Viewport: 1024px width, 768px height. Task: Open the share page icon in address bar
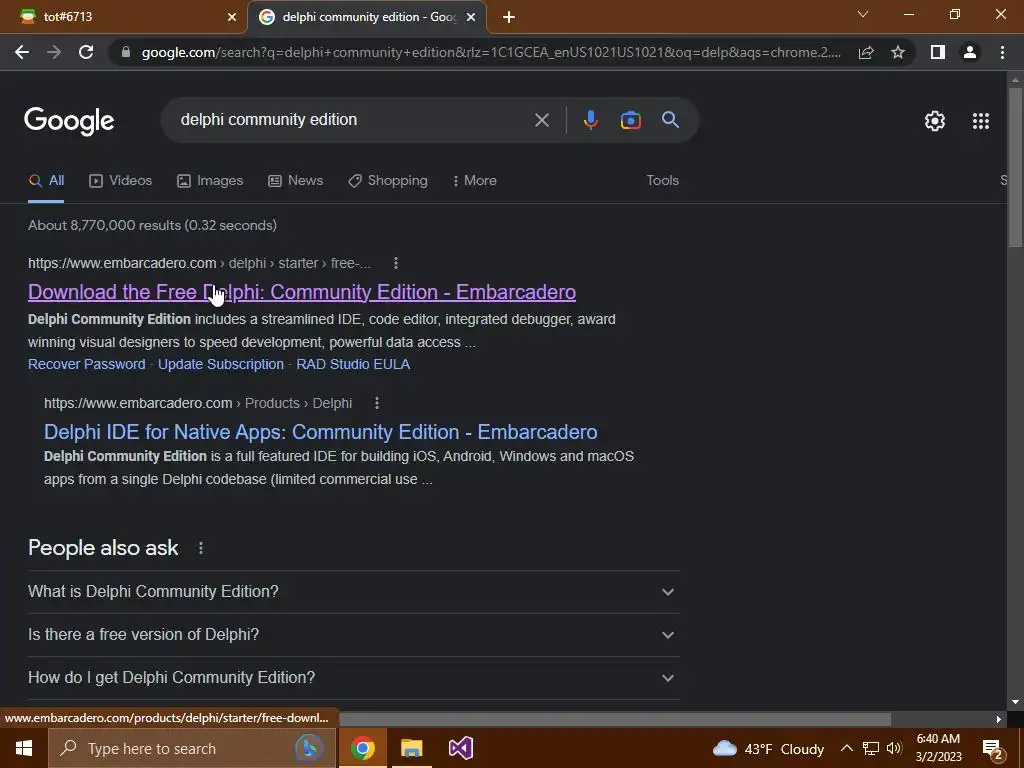tap(866, 52)
